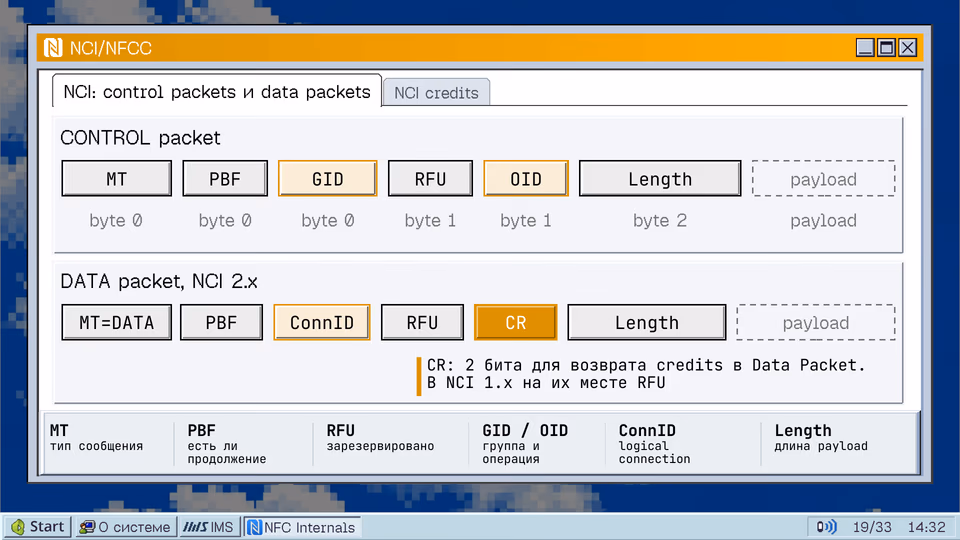Activate NFC Internals taskbar item

click(302, 527)
